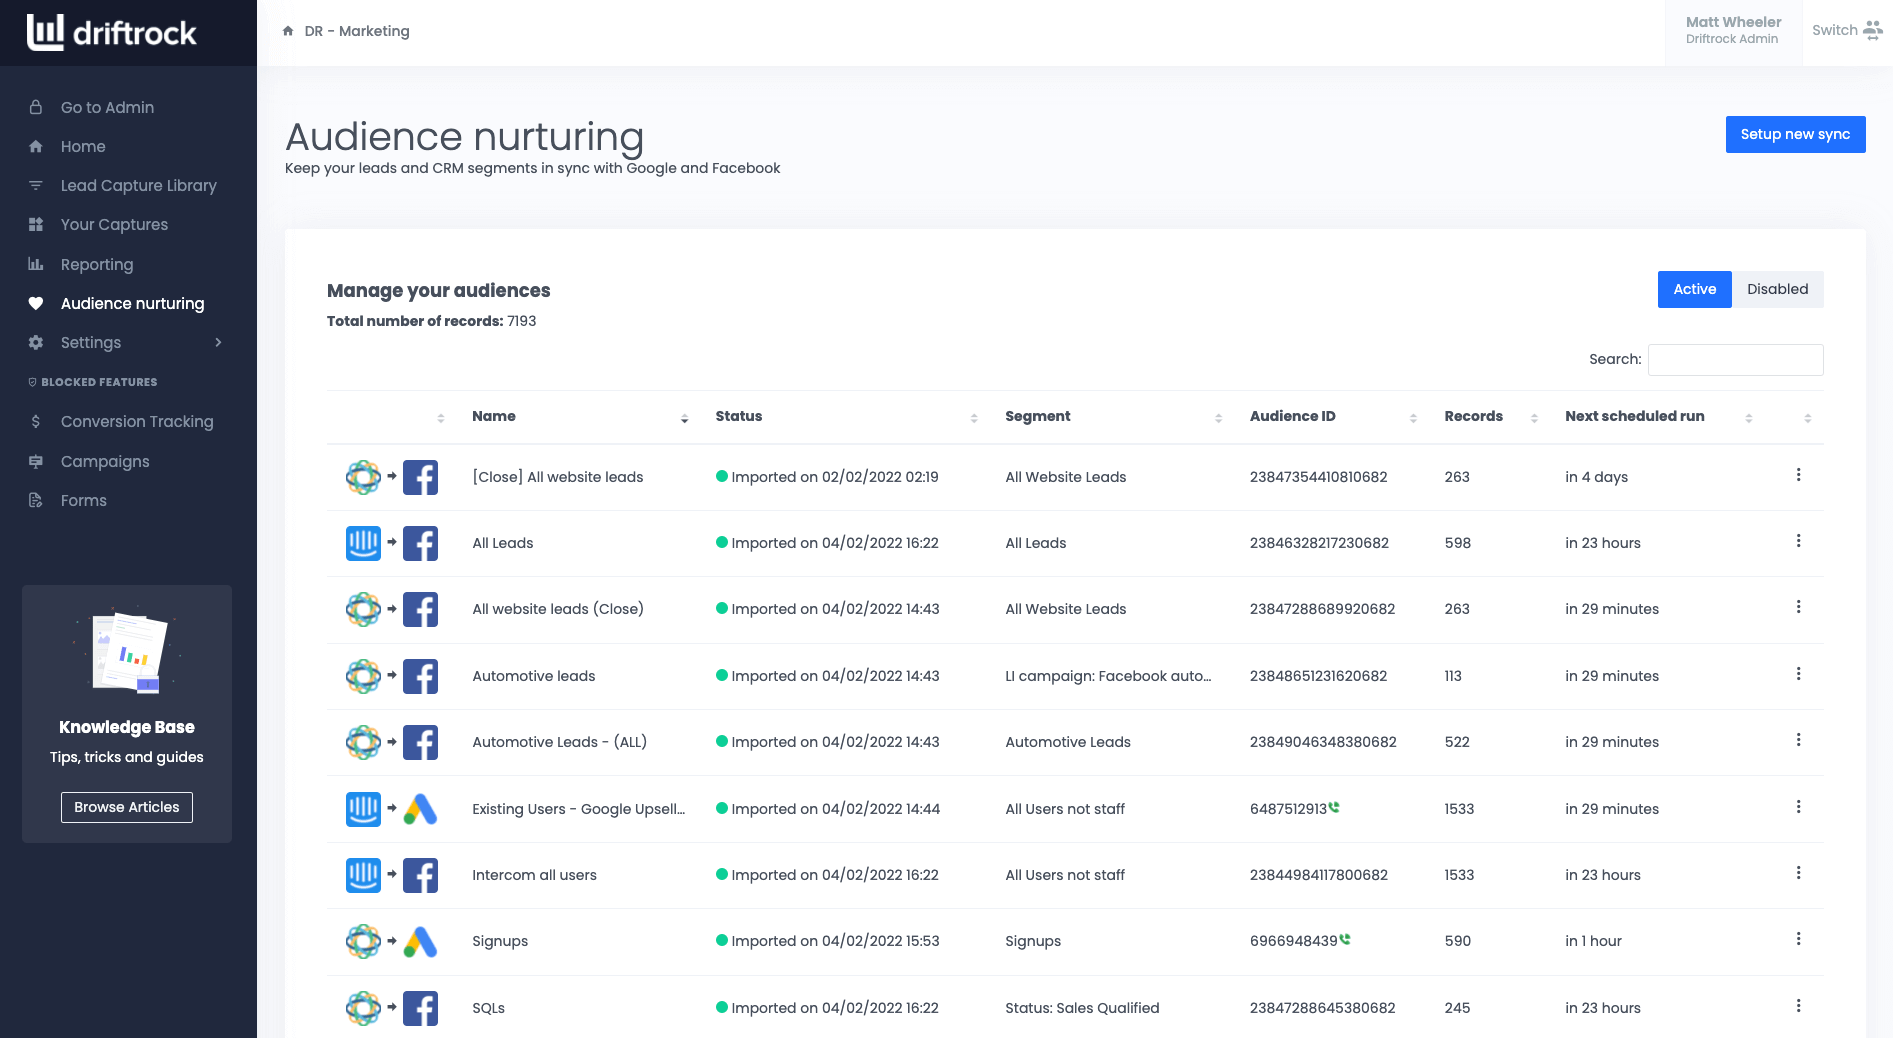Click Setup new sync button

tap(1795, 134)
